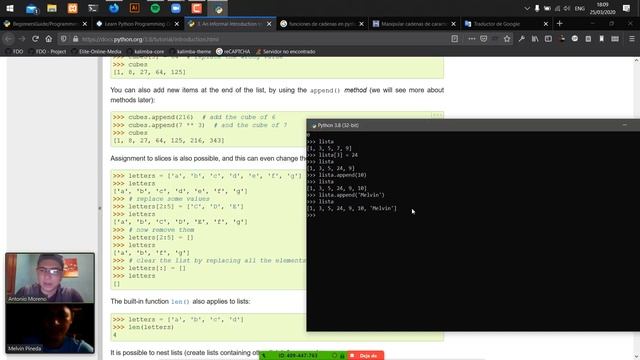Screen dimensions: 640x360
Task: Open the FDO - Project bookmark
Action: point(47,52)
